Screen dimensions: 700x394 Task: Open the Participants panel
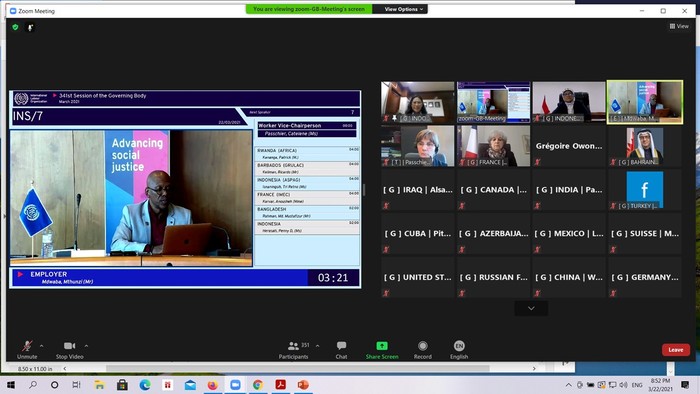point(293,349)
